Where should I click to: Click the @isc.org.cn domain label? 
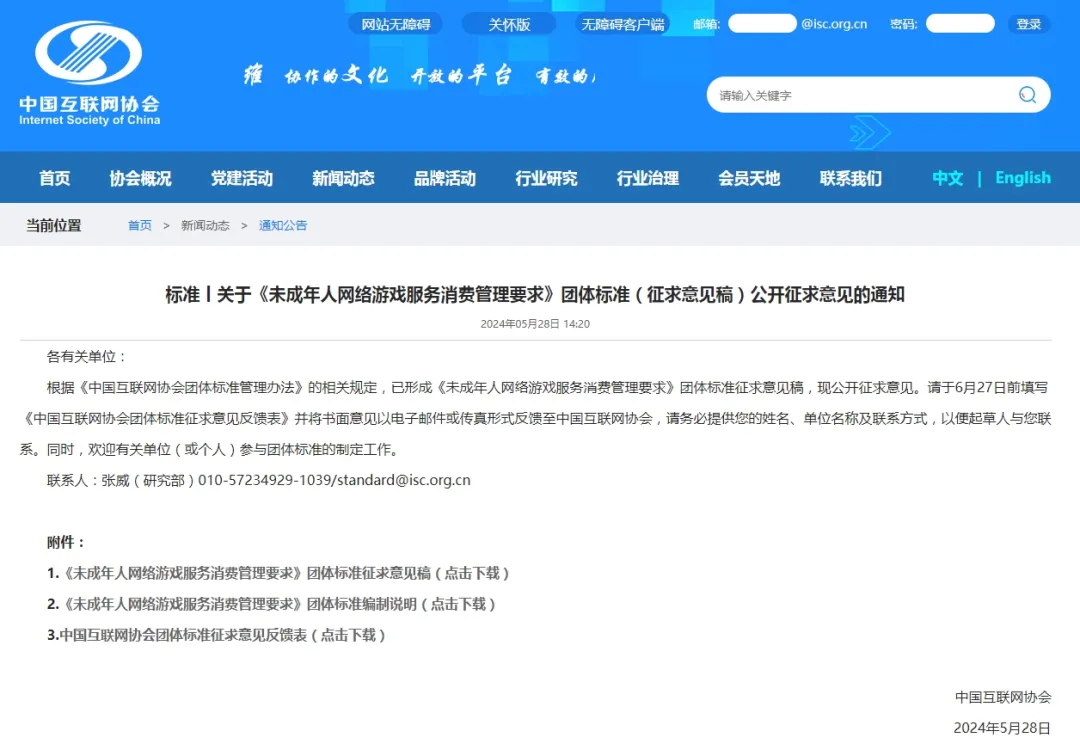pos(834,24)
